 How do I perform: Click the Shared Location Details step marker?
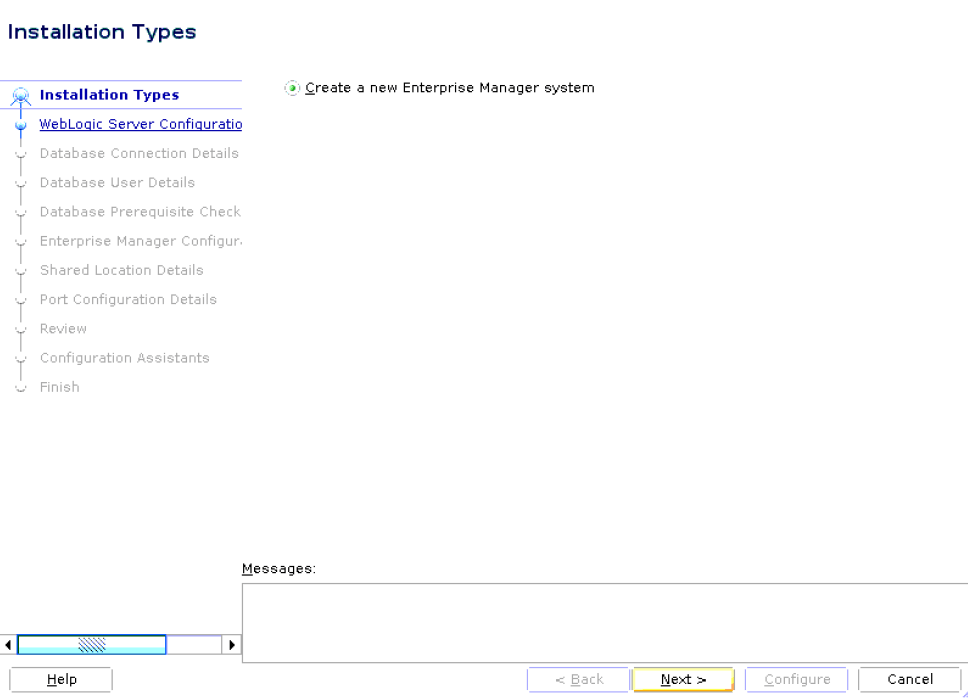click(x=20, y=270)
